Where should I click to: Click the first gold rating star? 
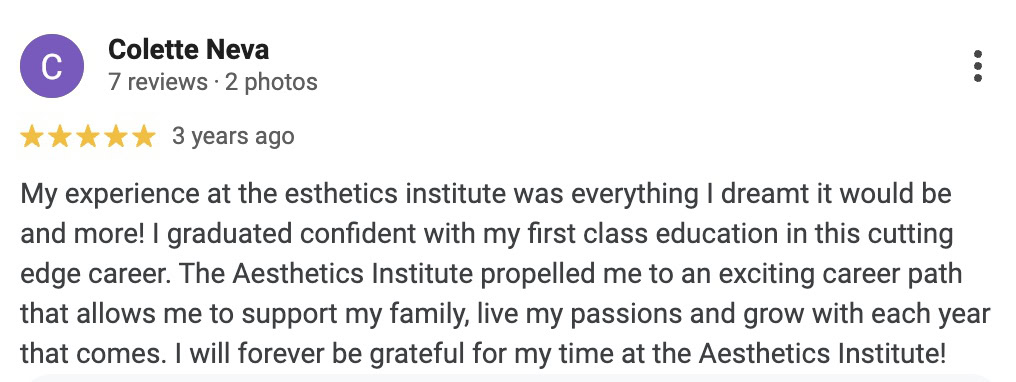point(31,137)
